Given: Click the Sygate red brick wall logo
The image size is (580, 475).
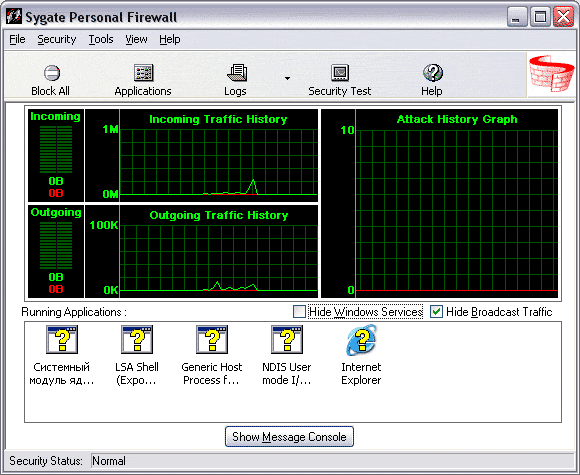Looking at the screenshot, I should [552, 74].
